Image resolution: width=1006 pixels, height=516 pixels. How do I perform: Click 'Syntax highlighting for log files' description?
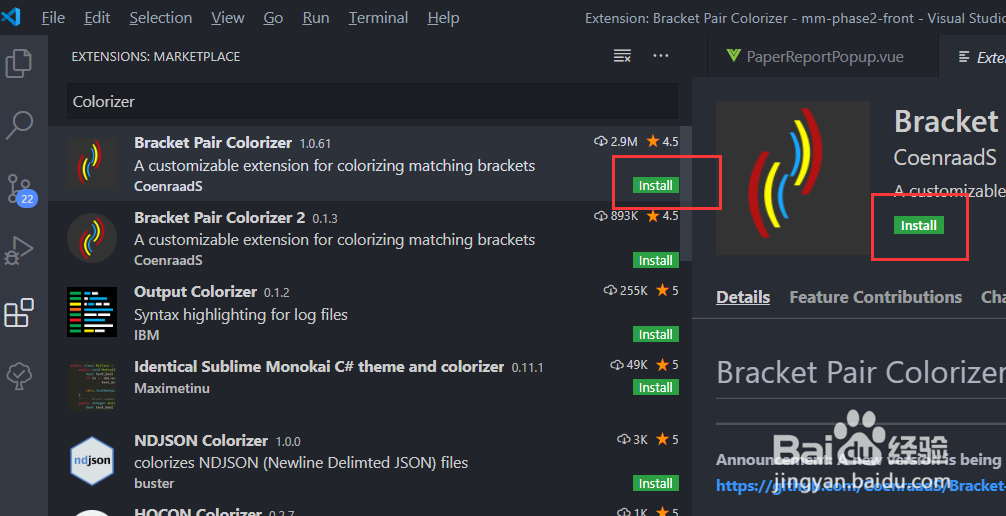241,315
